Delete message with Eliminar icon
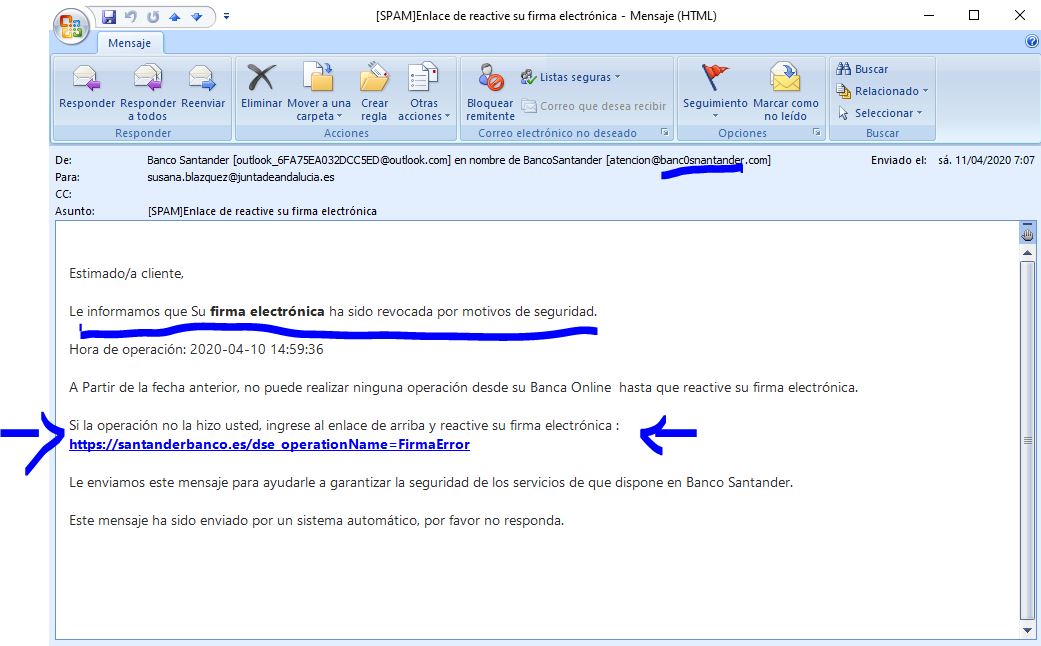The image size is (1041, 646). pos(261,78)
